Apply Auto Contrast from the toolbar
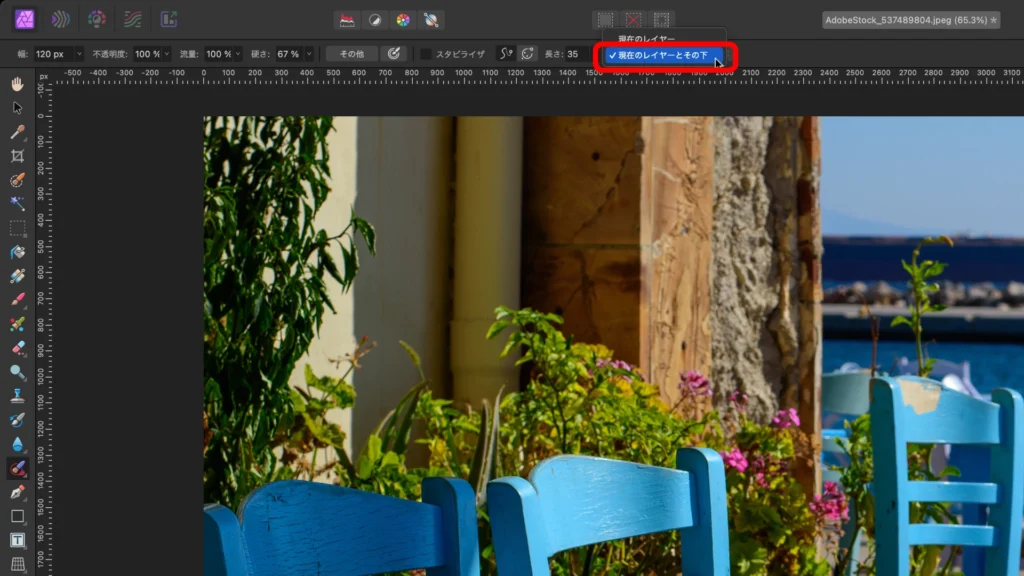 click(x=374, y=19)
